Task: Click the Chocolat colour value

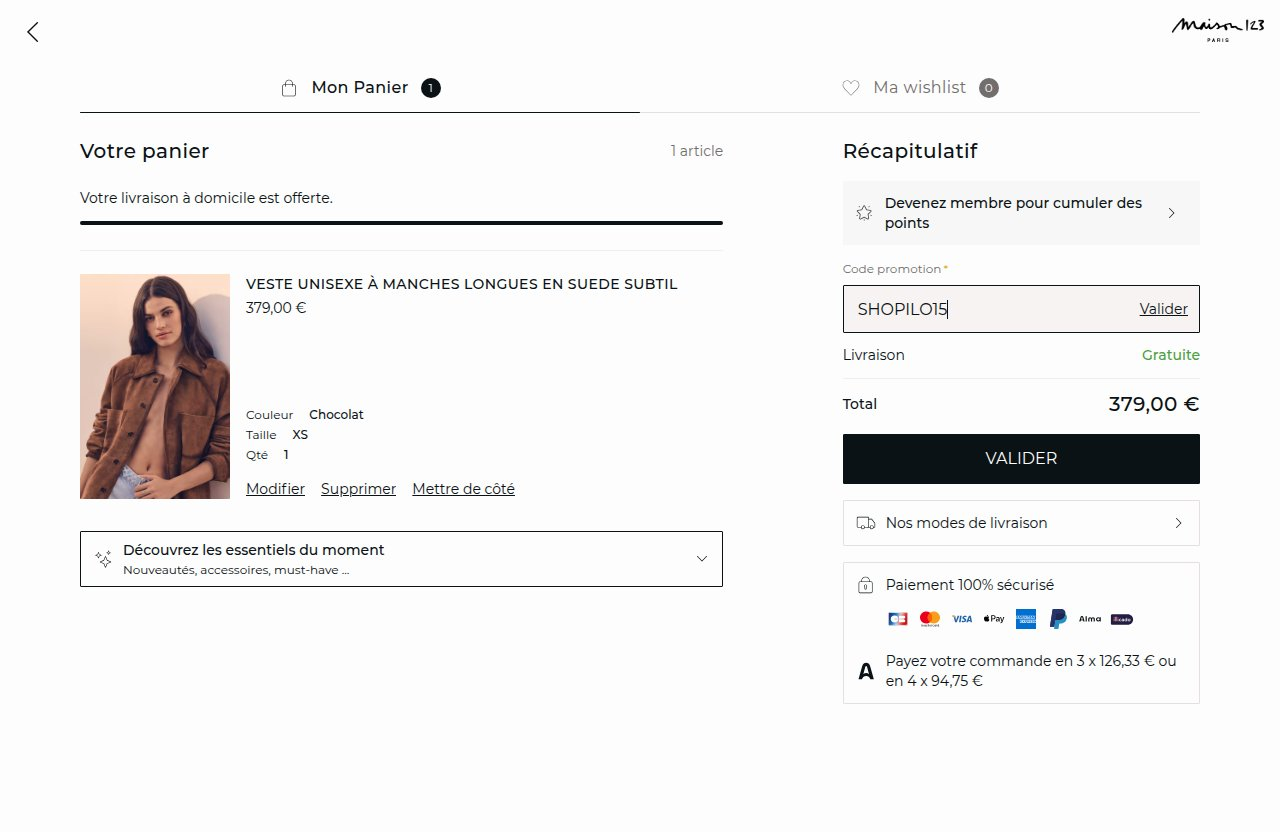Action: 336,415
